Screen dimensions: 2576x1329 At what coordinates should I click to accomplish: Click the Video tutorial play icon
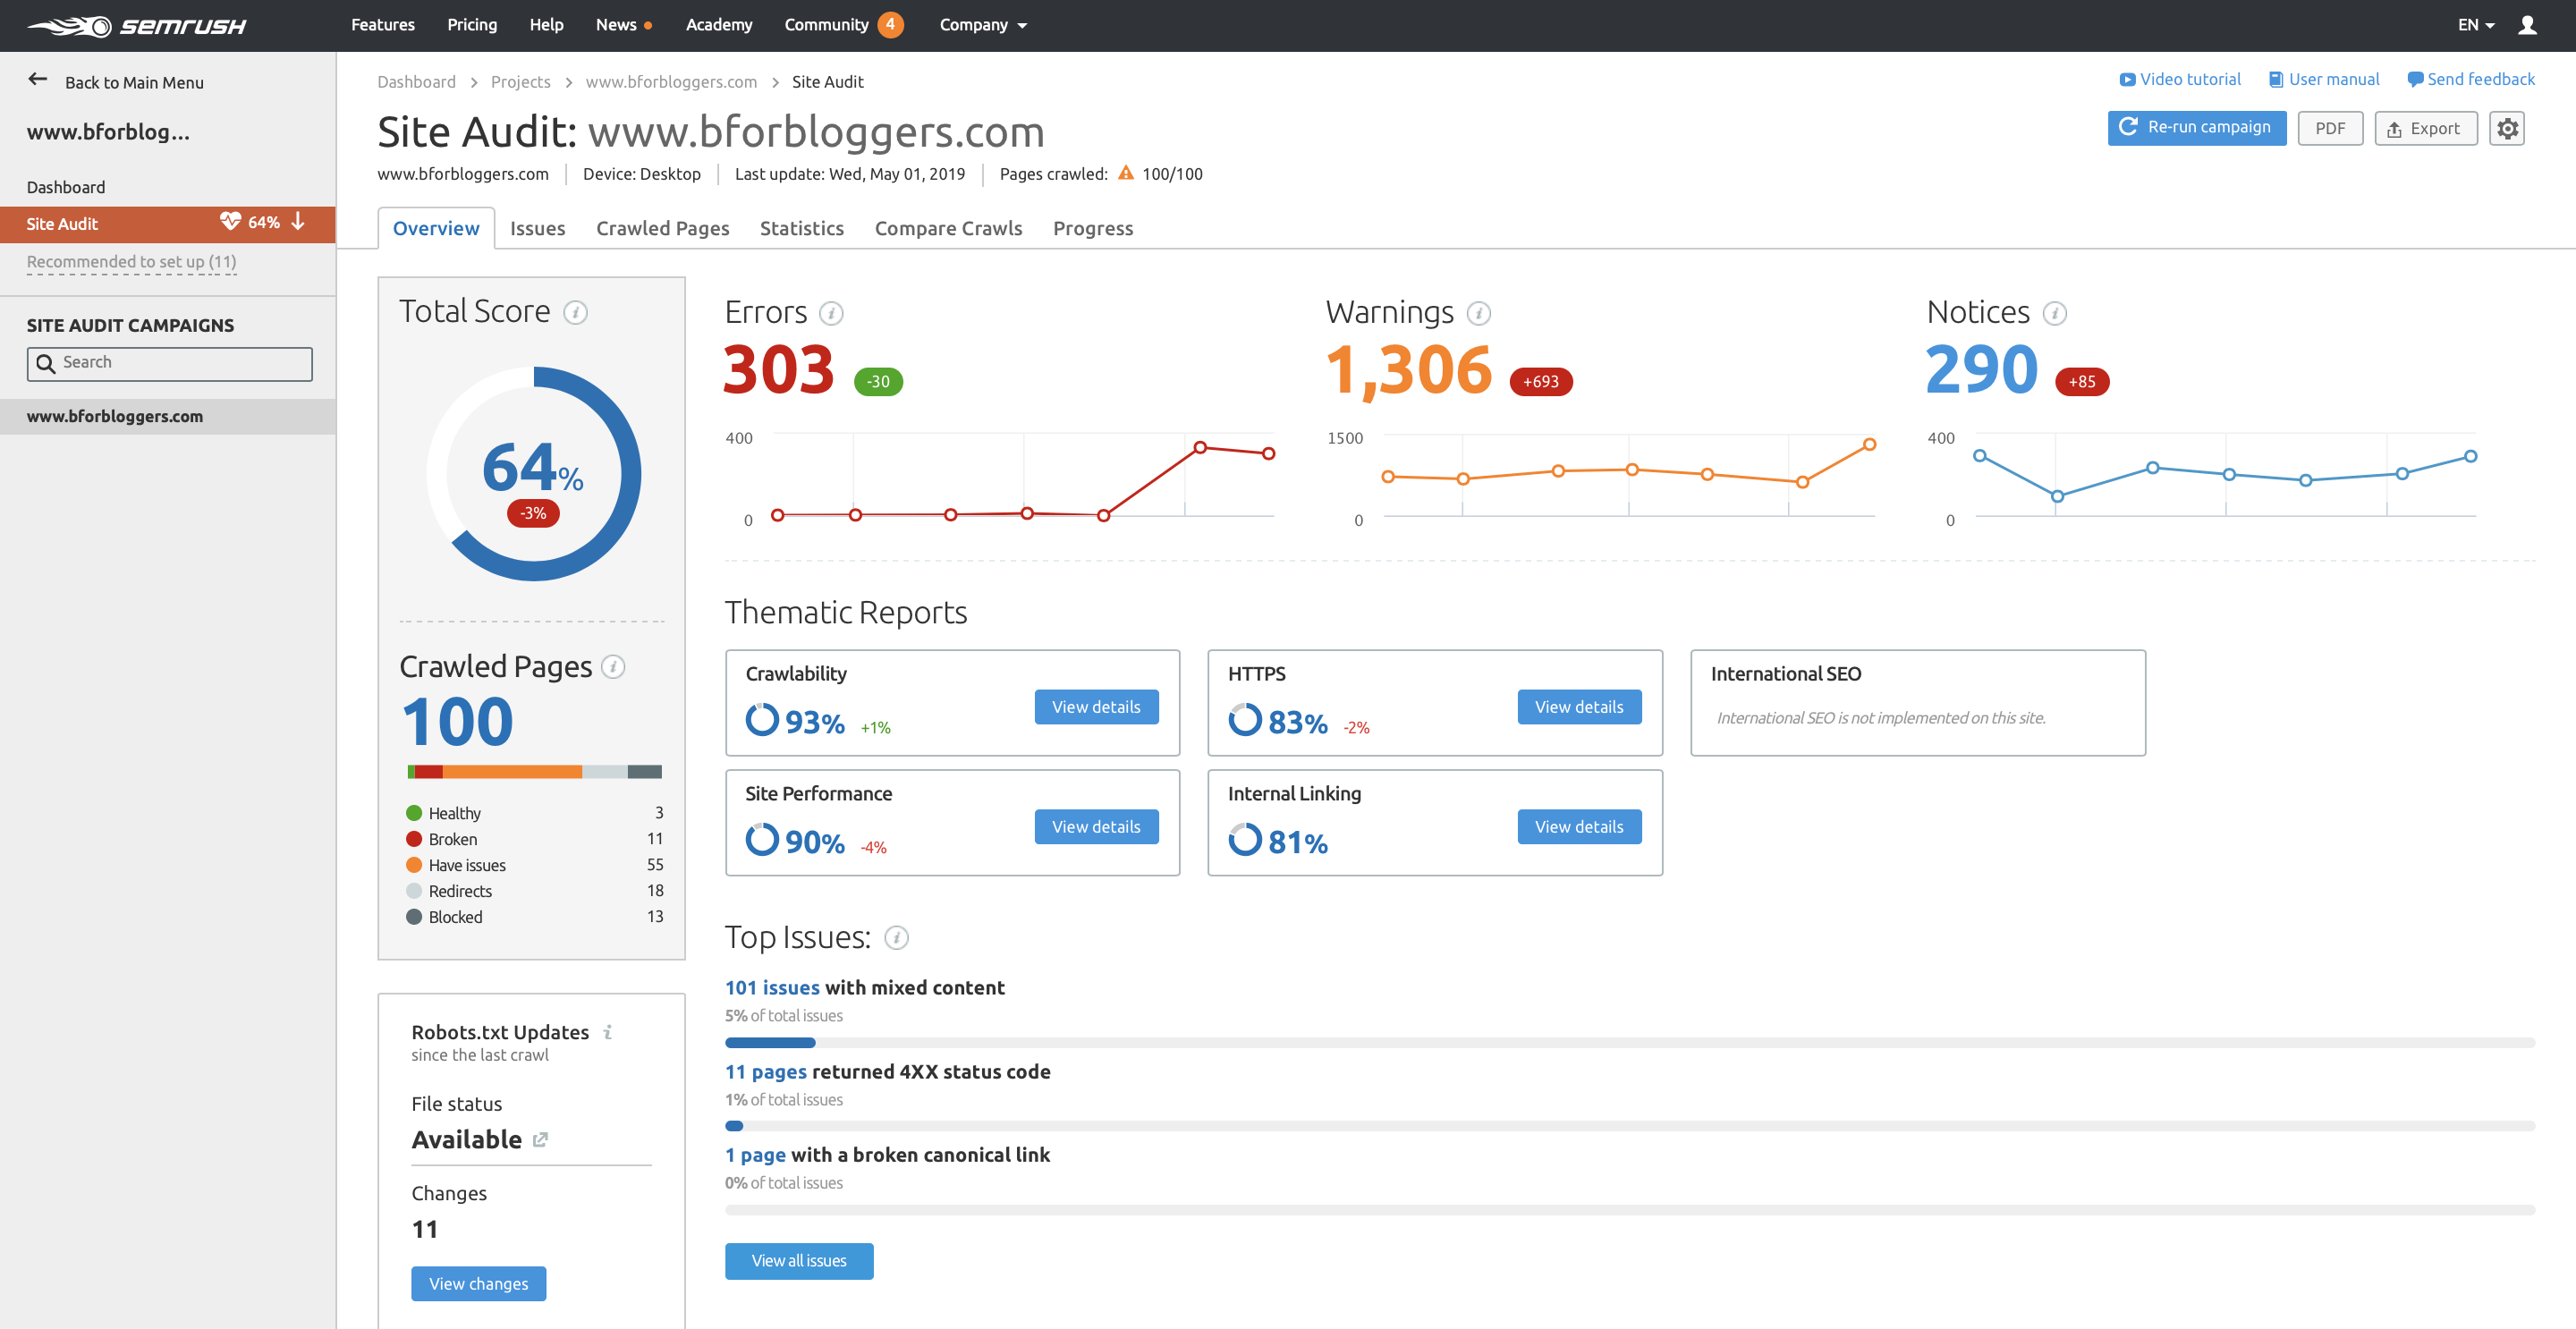tap(2127, 80)
